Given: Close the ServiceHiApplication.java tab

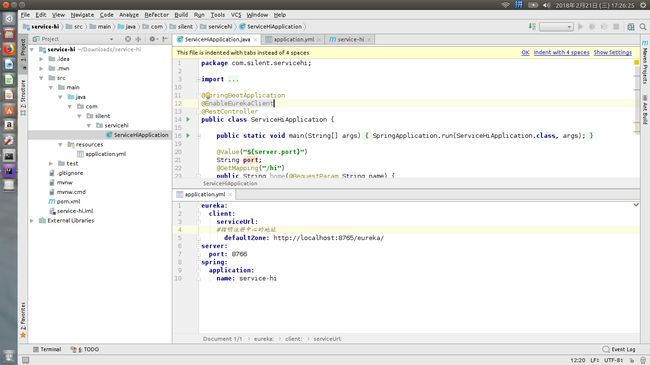Looking at the screenshot, I should (255, 40).
